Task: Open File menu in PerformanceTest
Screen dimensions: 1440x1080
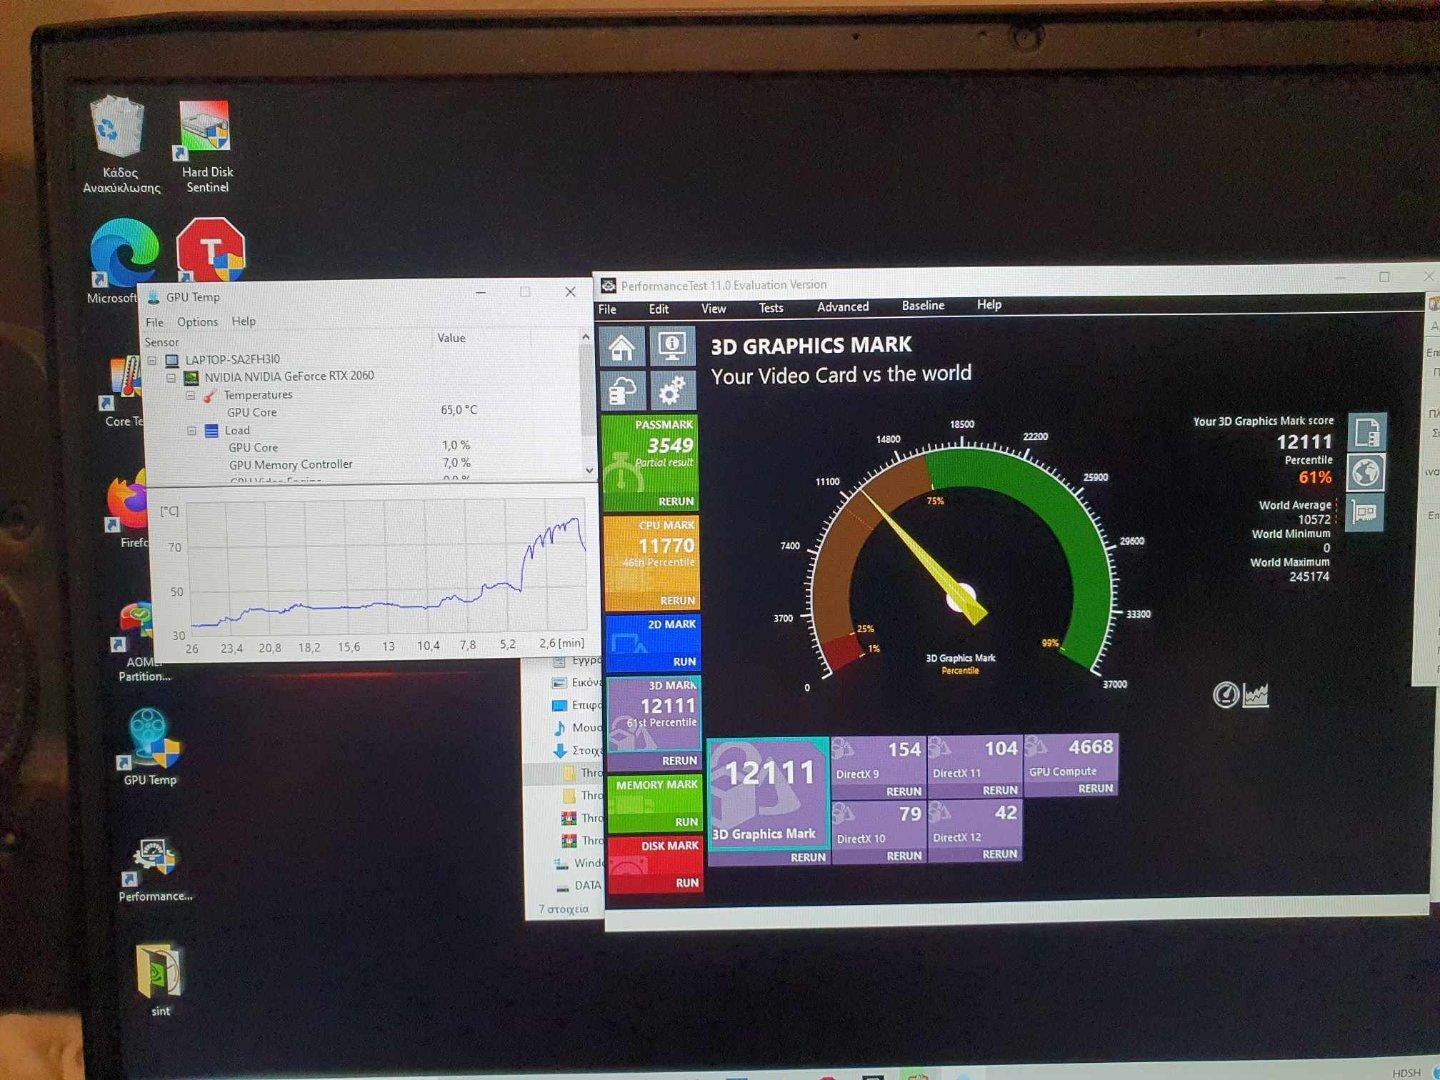Action: point(607,309)
